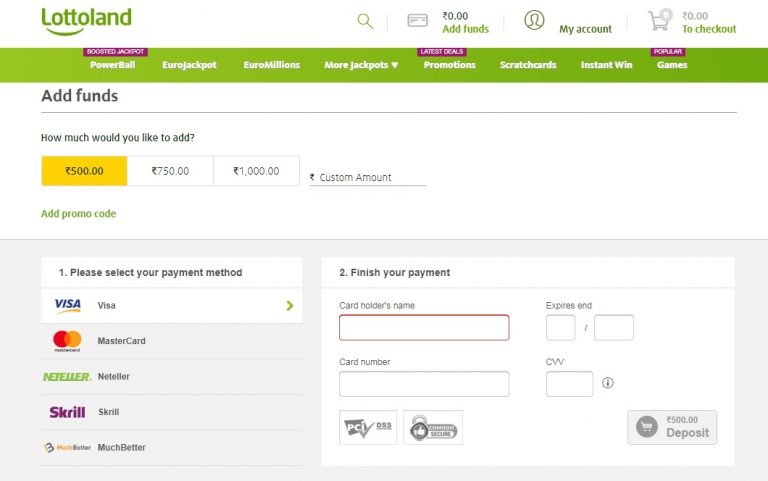The height and width of the screenshot is (481, 768).
Task: Choose MasterCard payment method
Action: click(x=171, y=341)
